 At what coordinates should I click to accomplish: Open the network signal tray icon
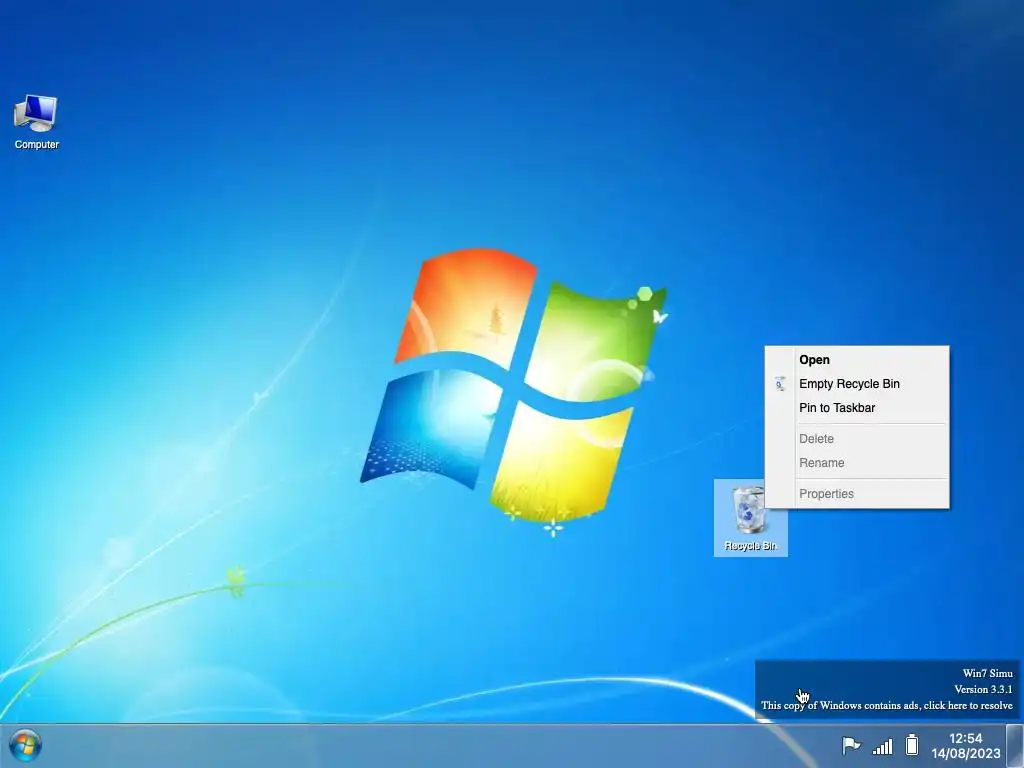click(x=882, y=746)
